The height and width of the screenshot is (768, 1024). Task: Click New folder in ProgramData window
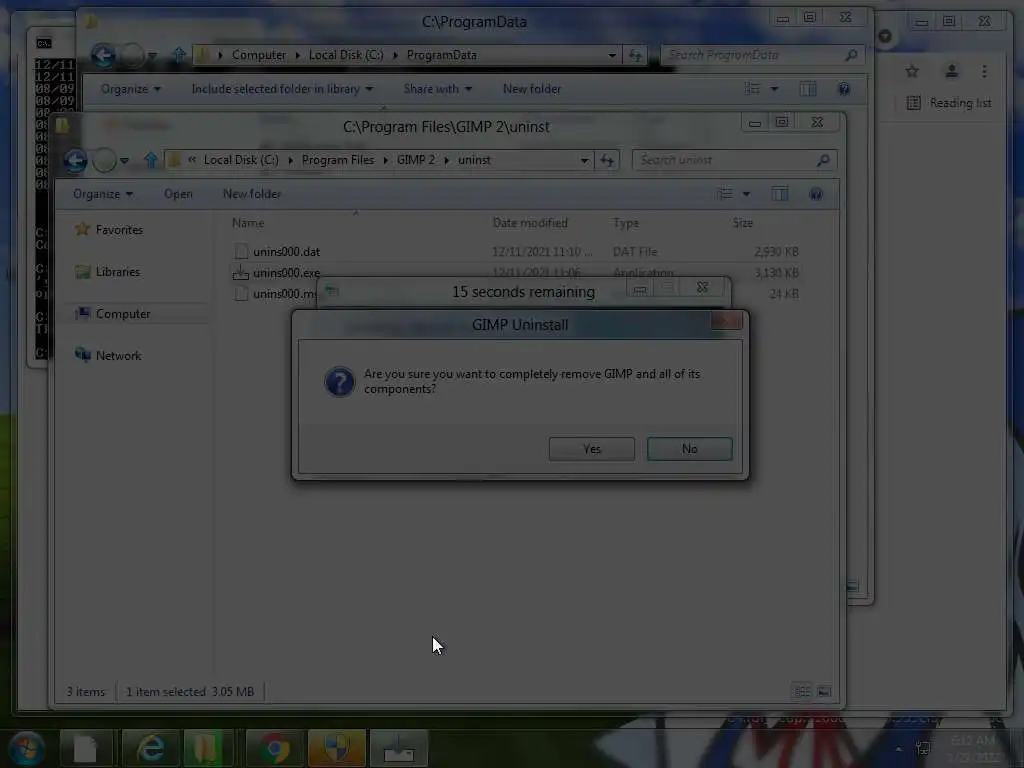click(532, 89)
